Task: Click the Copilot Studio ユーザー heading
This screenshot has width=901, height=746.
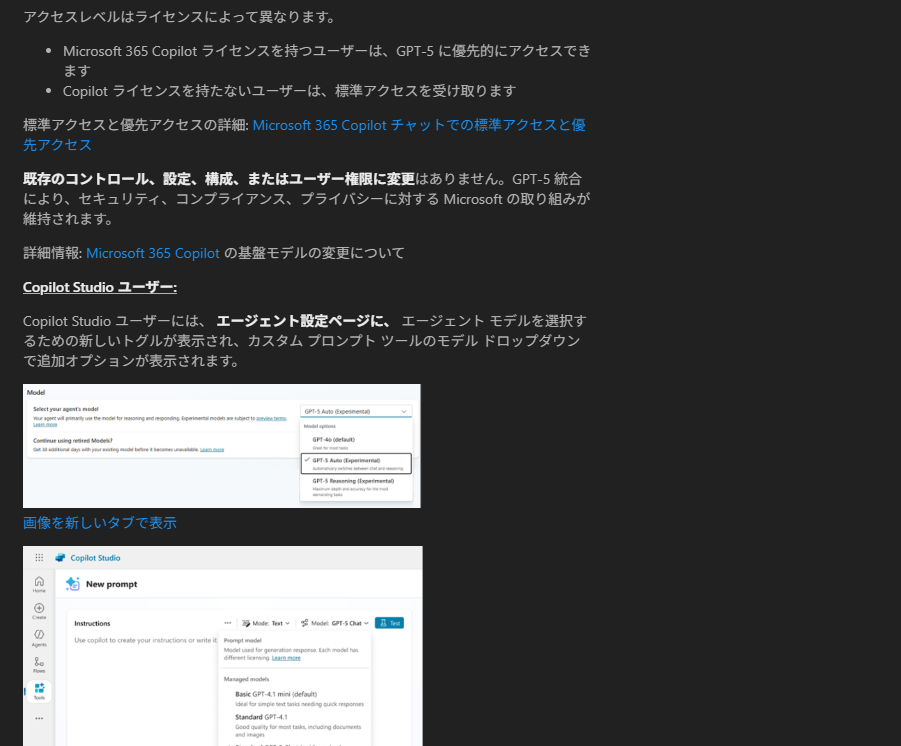Action: tap(100, 287)
